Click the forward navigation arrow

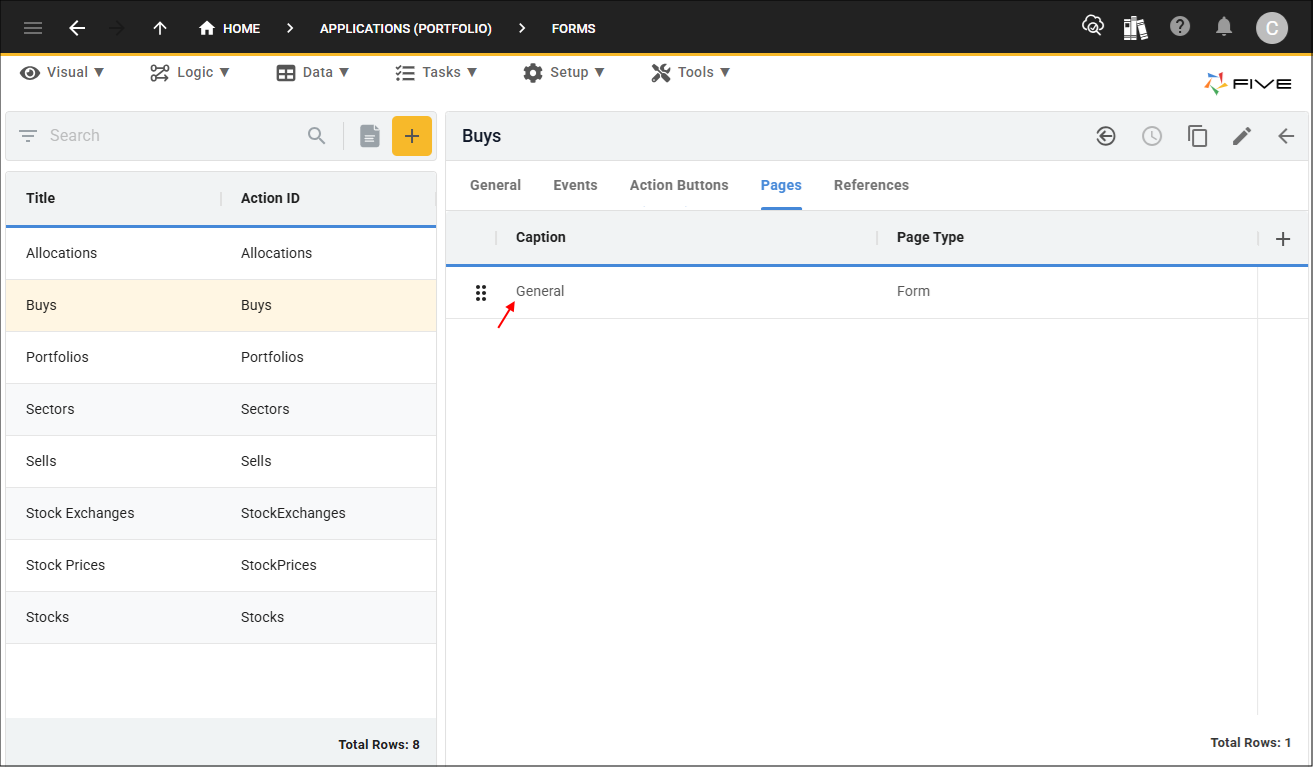[x=117, y=28]
